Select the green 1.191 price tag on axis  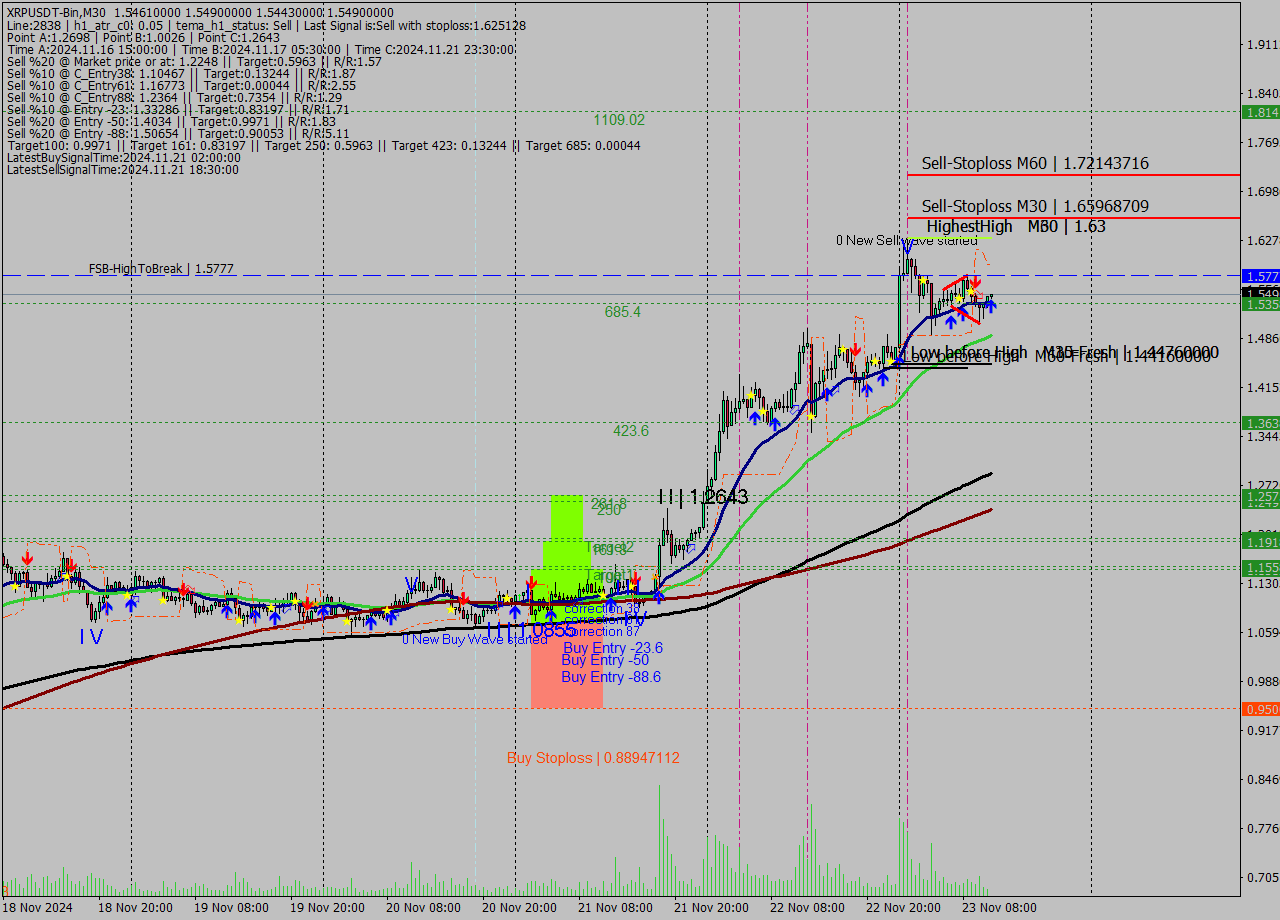1260,542
